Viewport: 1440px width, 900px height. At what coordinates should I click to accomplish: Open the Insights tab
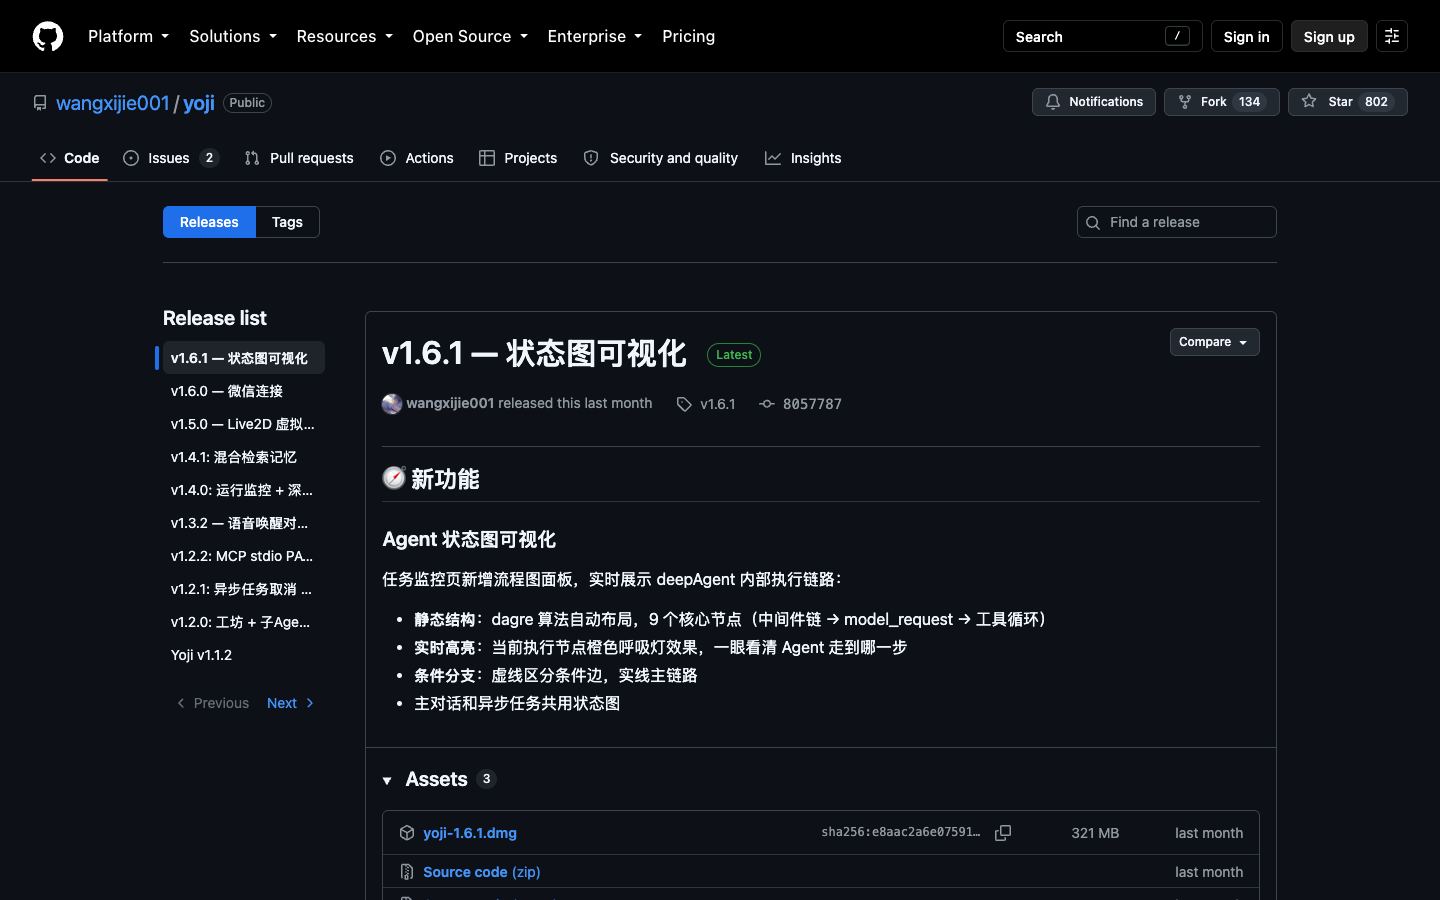[x=803, y=158]
